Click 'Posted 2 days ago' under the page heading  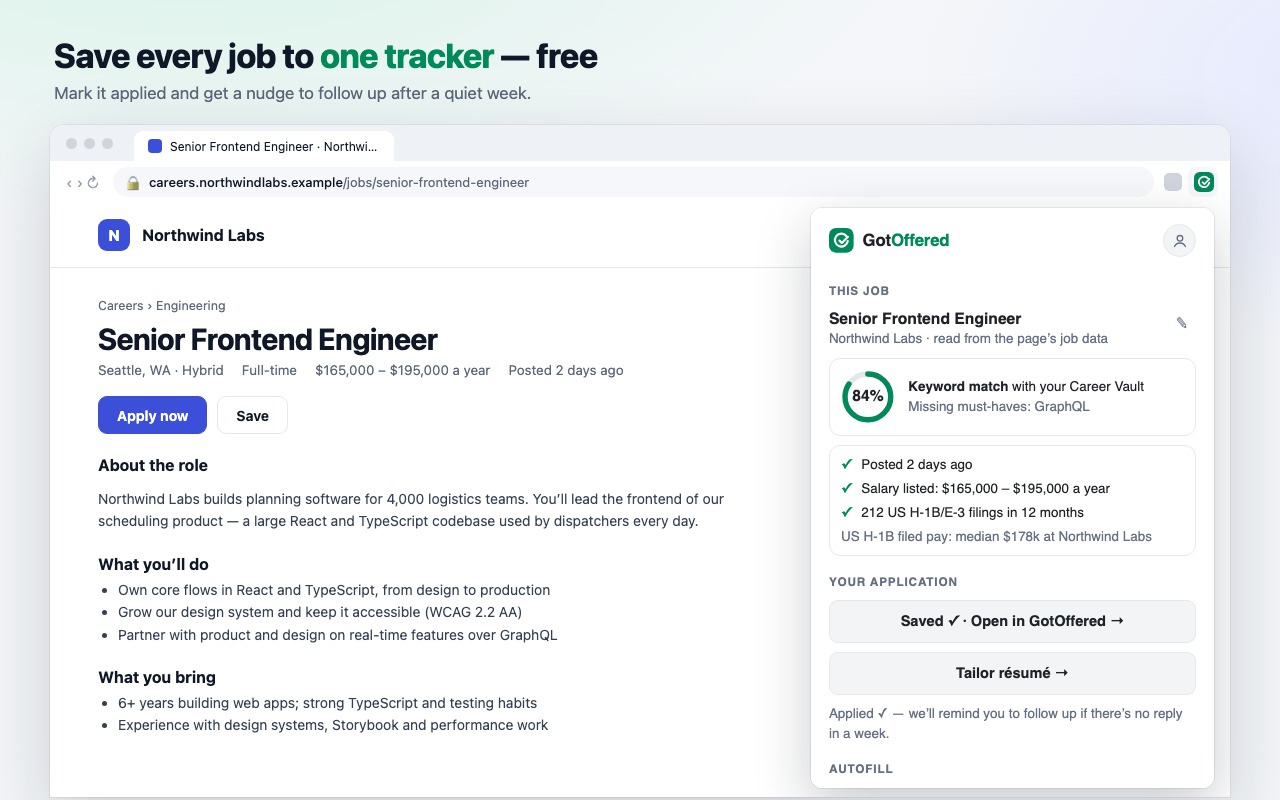566,370
